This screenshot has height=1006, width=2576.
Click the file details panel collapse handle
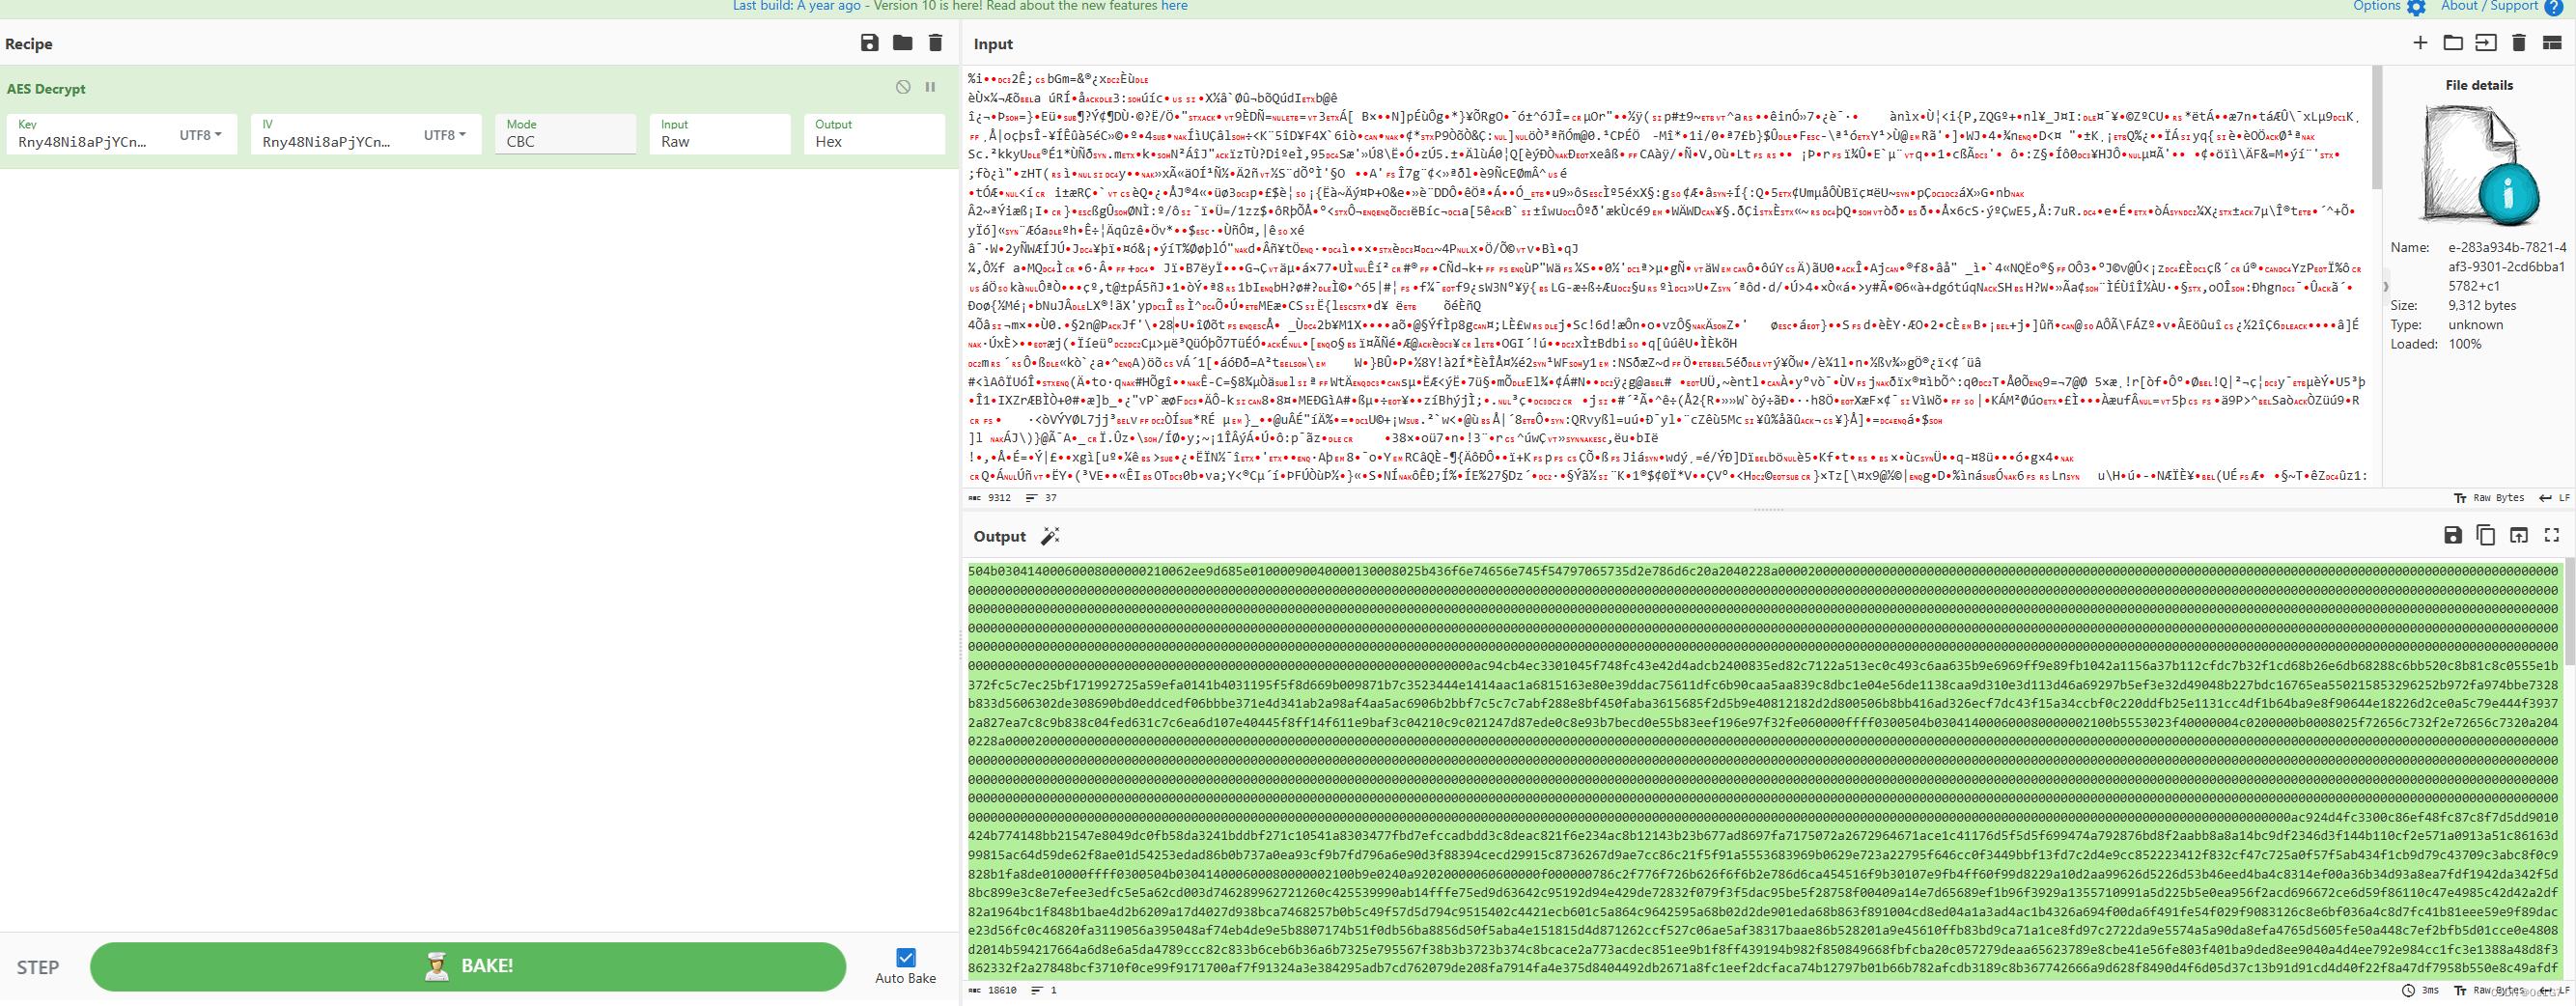(2386, 286)
